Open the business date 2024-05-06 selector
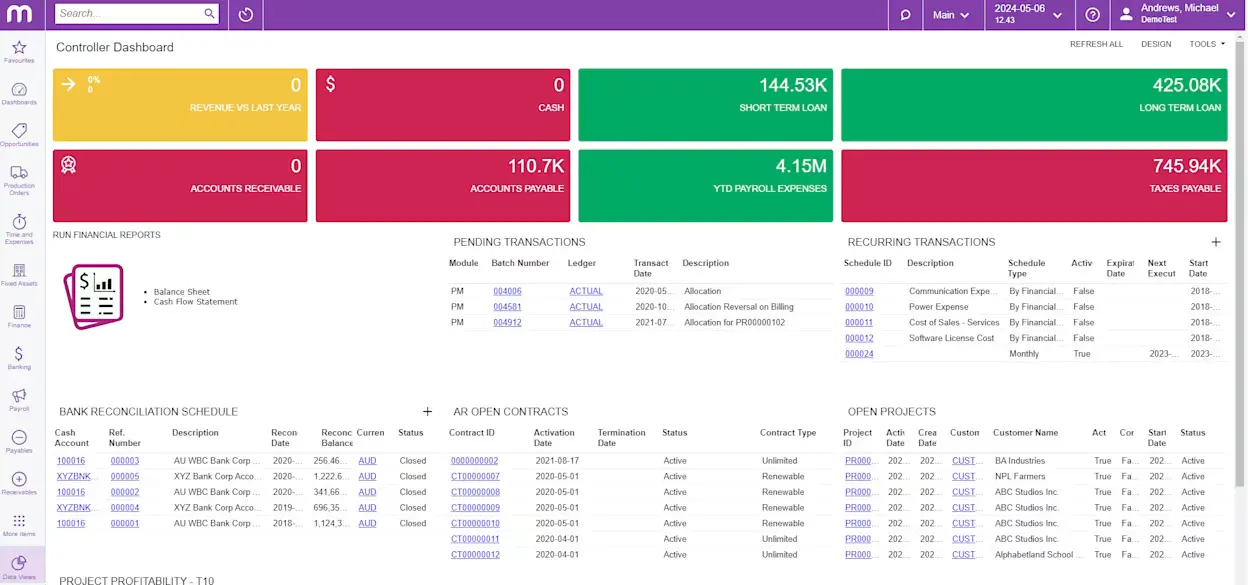 pos(1022,14)
